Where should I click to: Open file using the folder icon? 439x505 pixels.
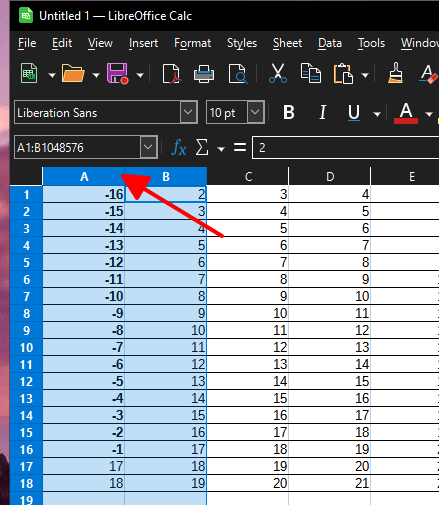73,74
